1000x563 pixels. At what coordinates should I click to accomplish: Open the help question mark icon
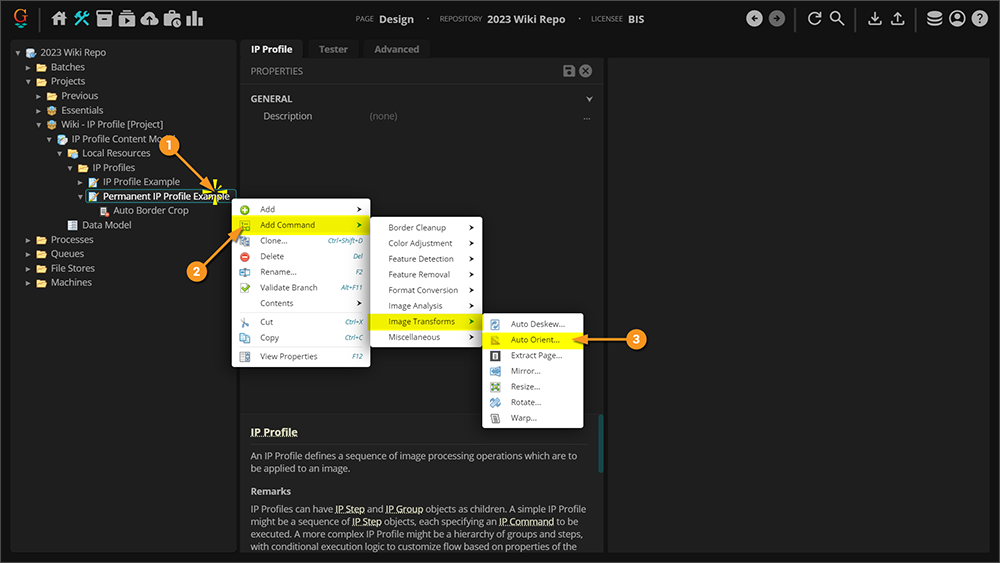pyautogui.click(x=980, y=18)
